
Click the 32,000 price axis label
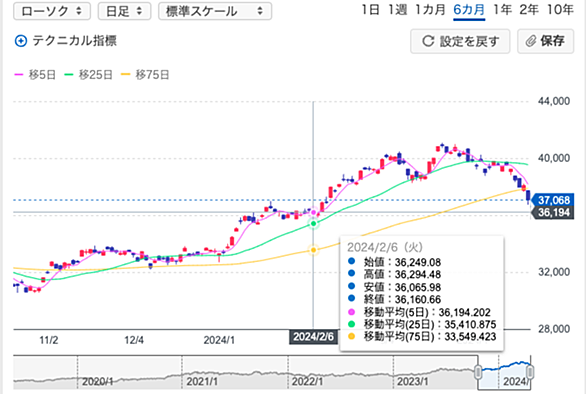point(554,272)
